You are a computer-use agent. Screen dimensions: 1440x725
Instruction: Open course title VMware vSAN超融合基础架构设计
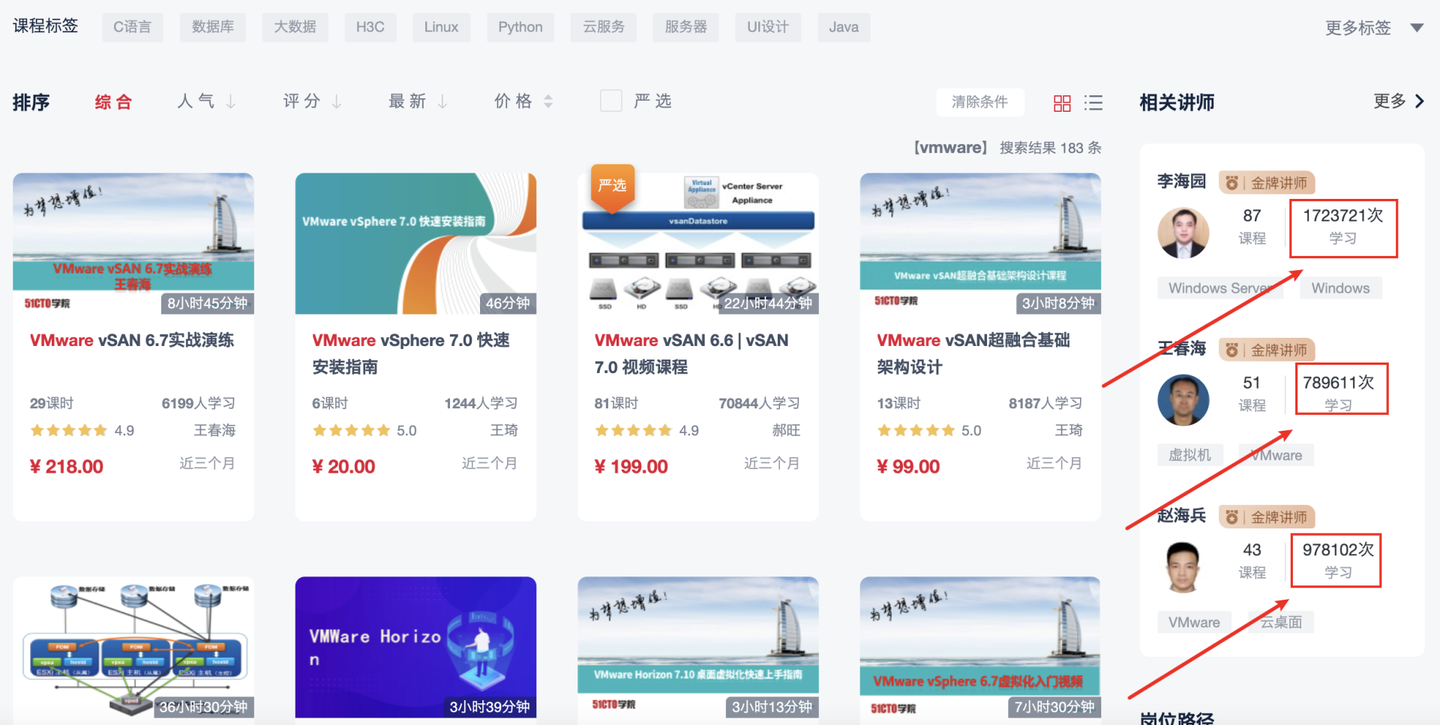(973, 354)
